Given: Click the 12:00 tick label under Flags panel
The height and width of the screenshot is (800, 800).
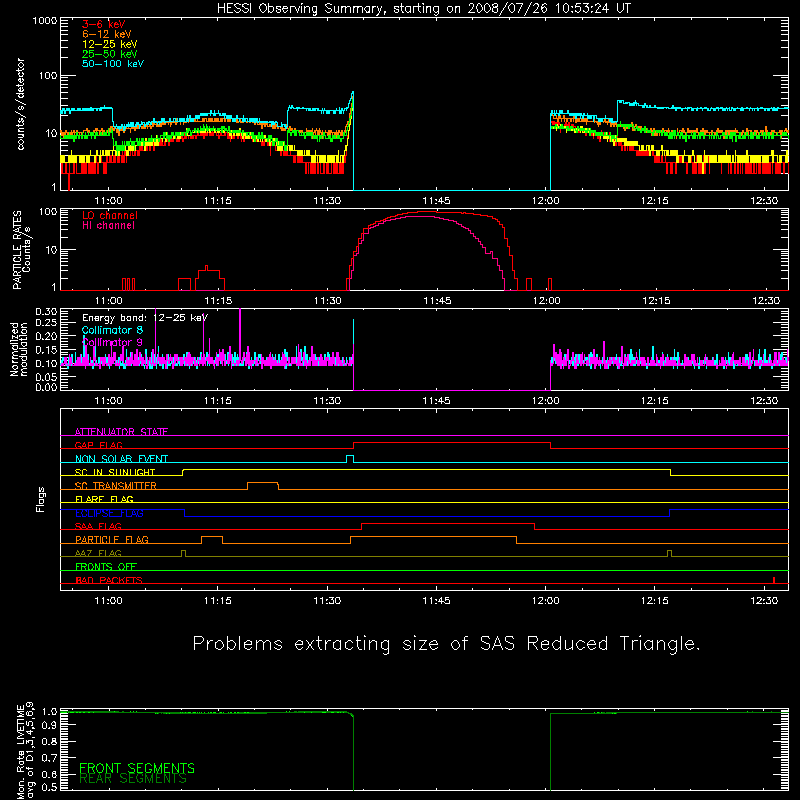Looking at the screenshot, I should click(545, 601).
